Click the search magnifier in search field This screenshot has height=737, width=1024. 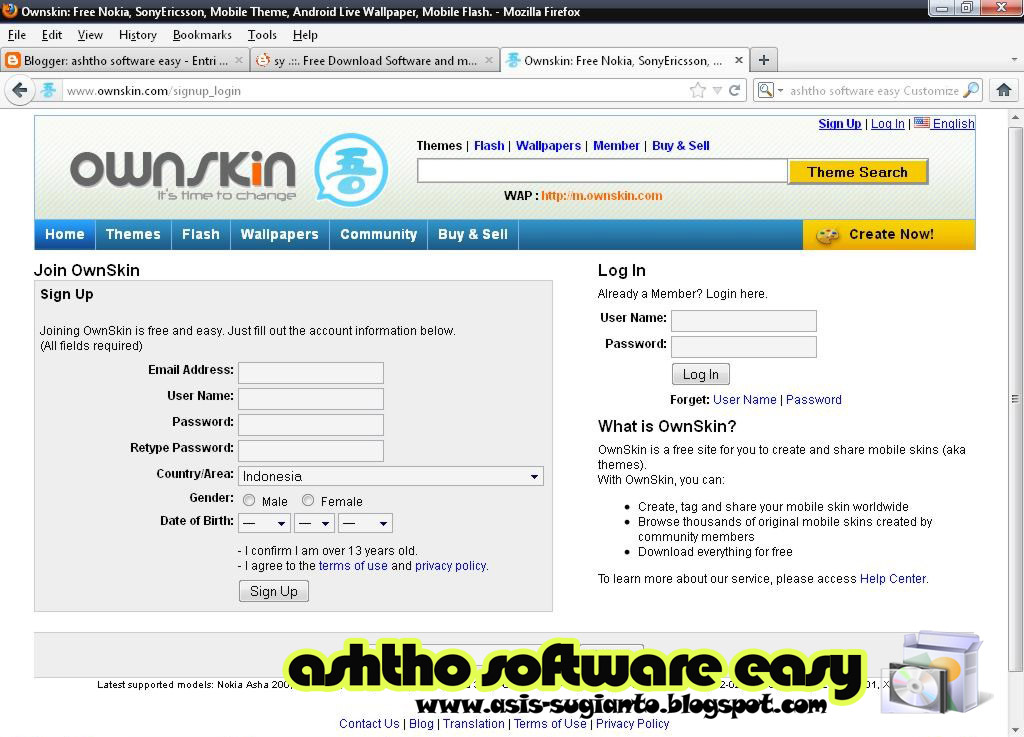pos(968,90)
